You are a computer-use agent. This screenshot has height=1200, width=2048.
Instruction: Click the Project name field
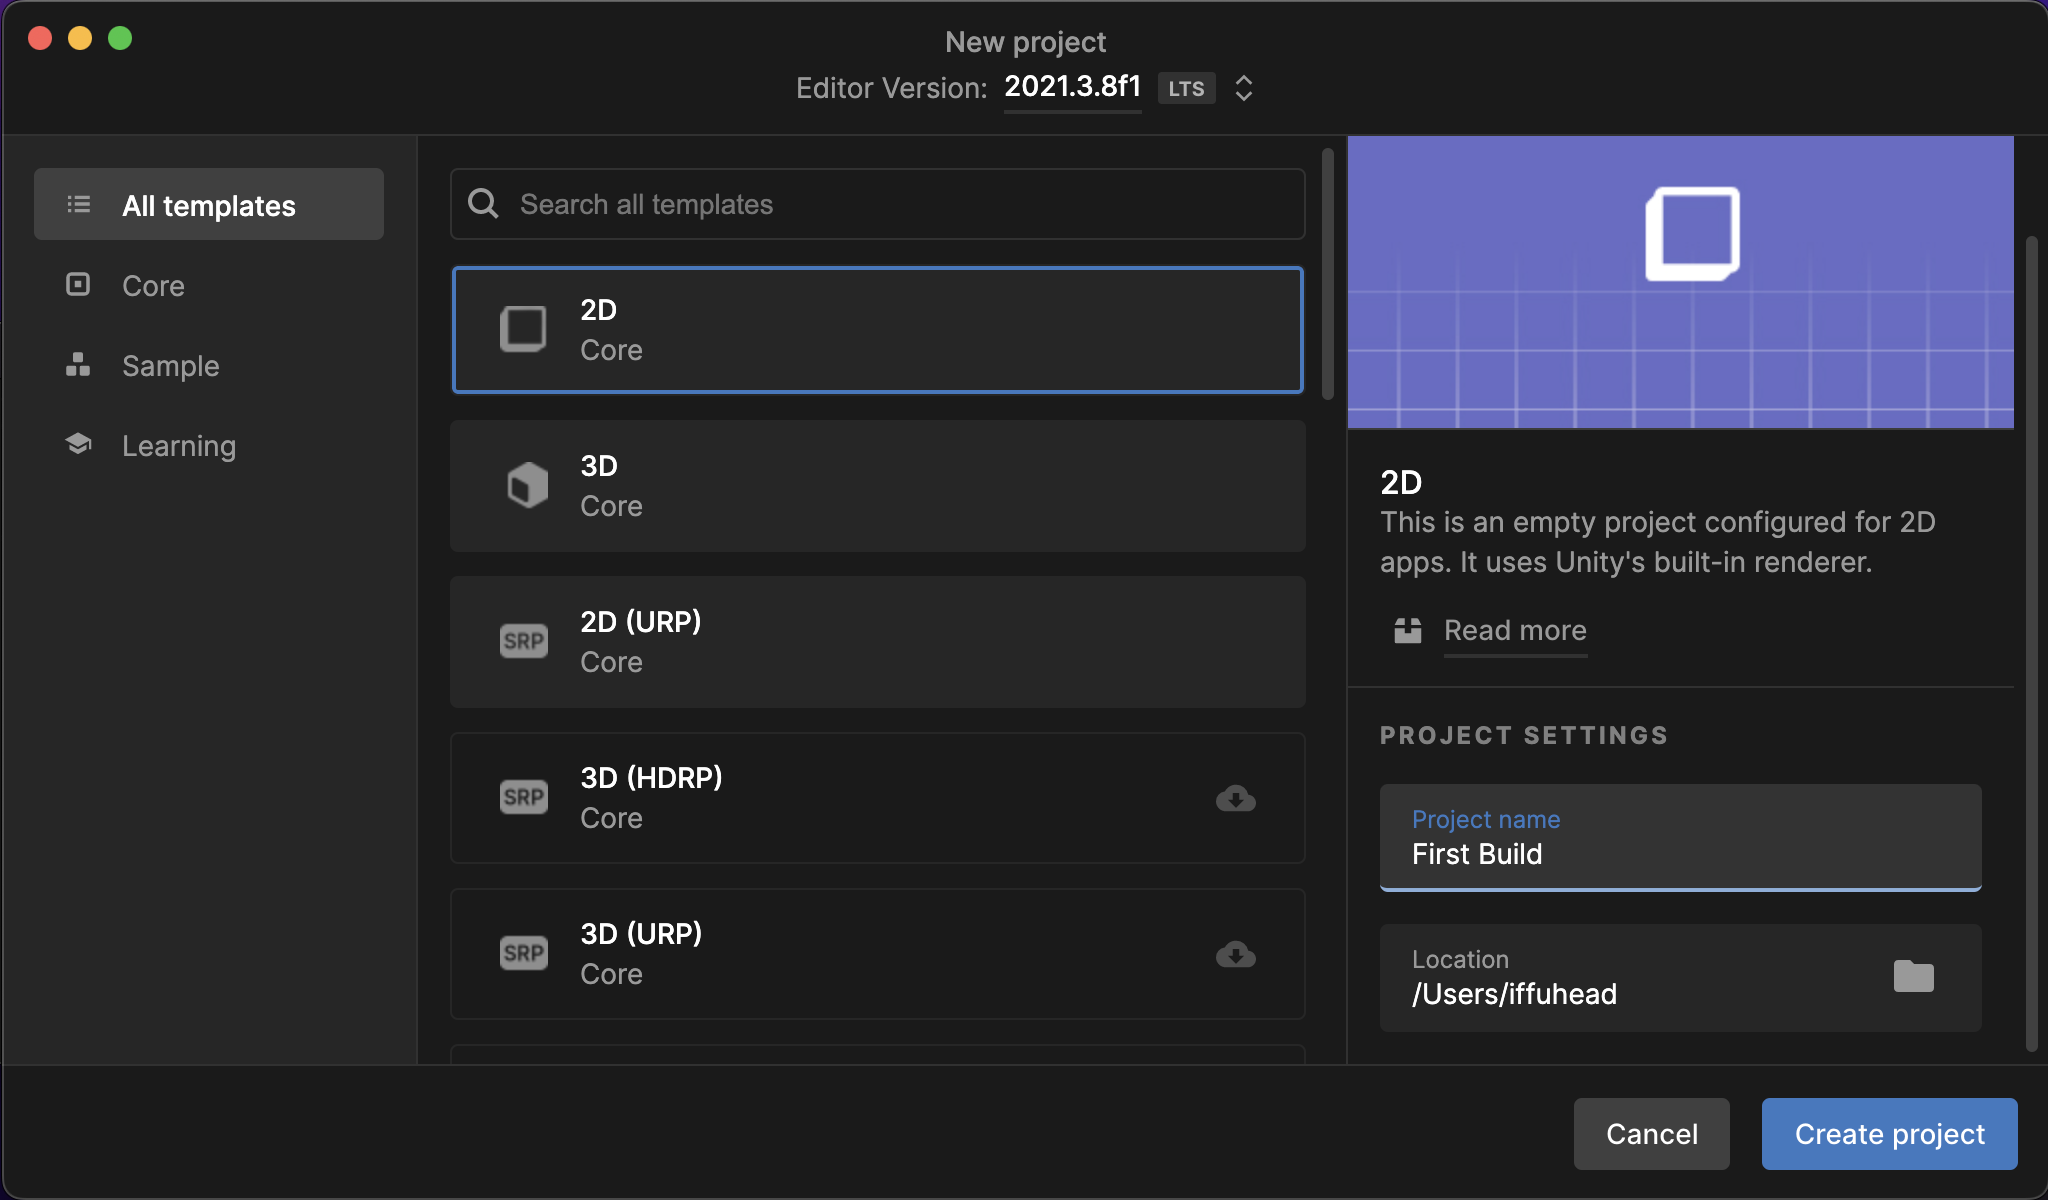point(1680,838)
